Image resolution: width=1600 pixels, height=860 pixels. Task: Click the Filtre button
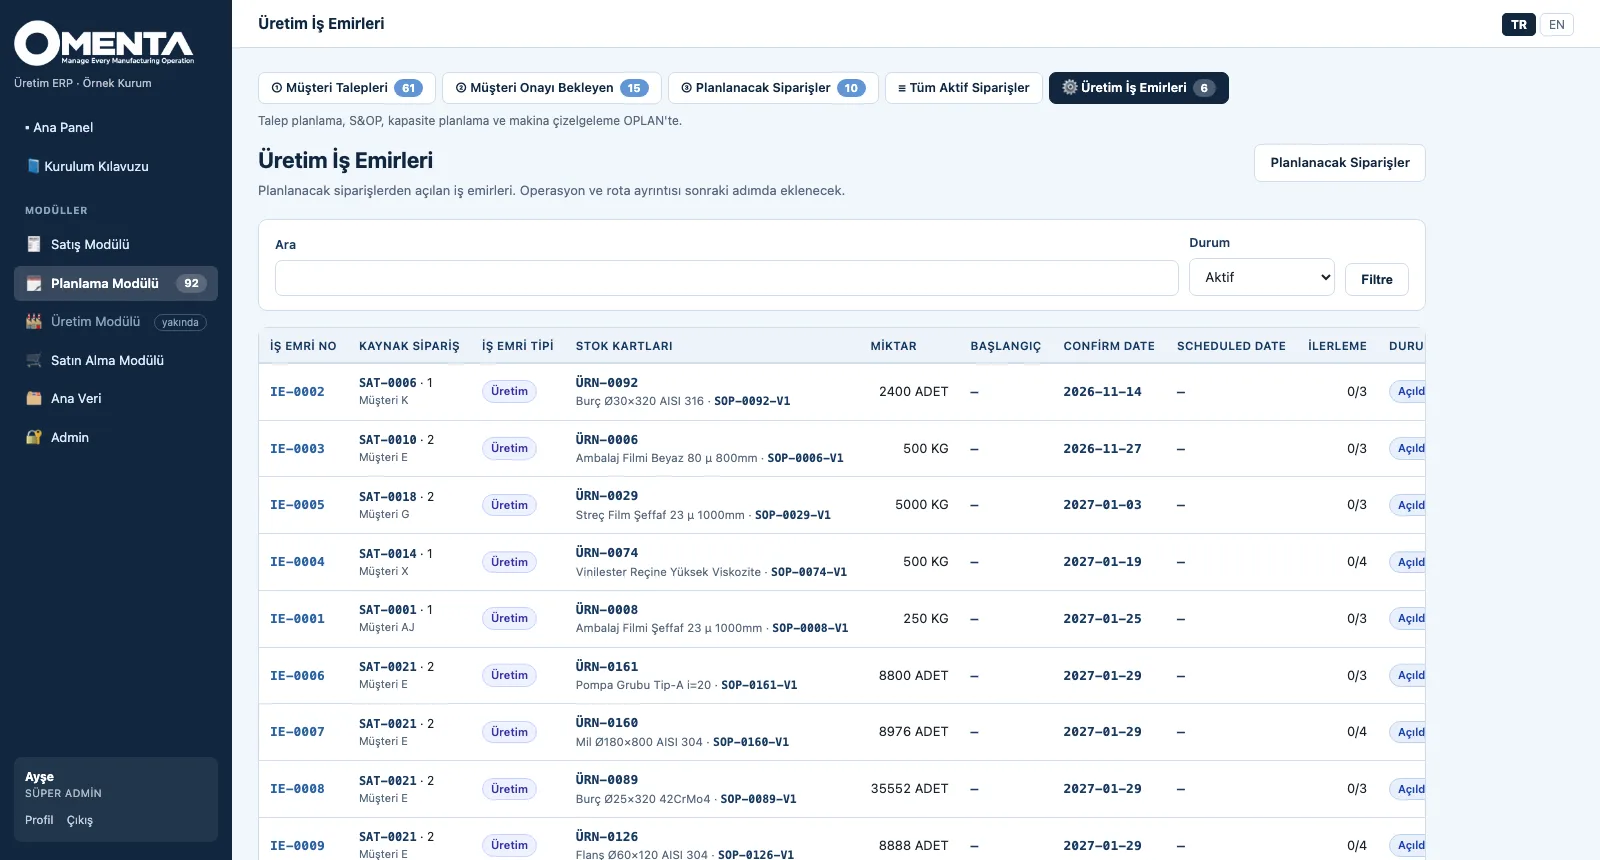point(1376,280)
